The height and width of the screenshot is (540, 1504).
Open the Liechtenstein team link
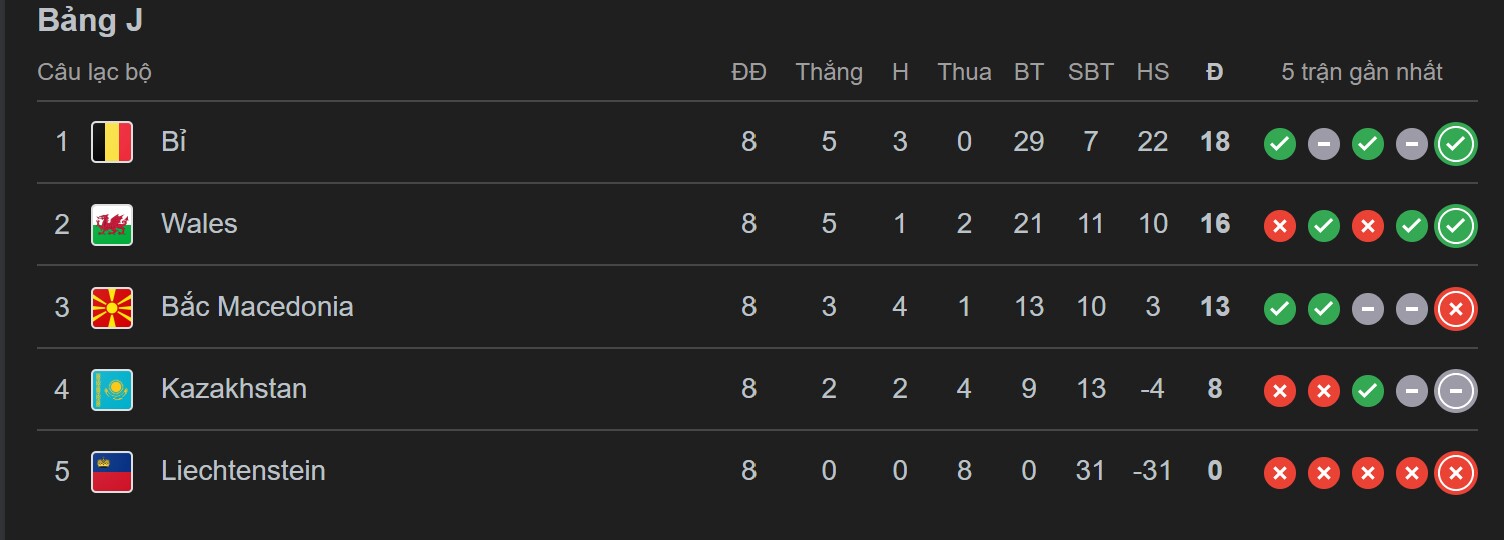(x=243, y=471)
